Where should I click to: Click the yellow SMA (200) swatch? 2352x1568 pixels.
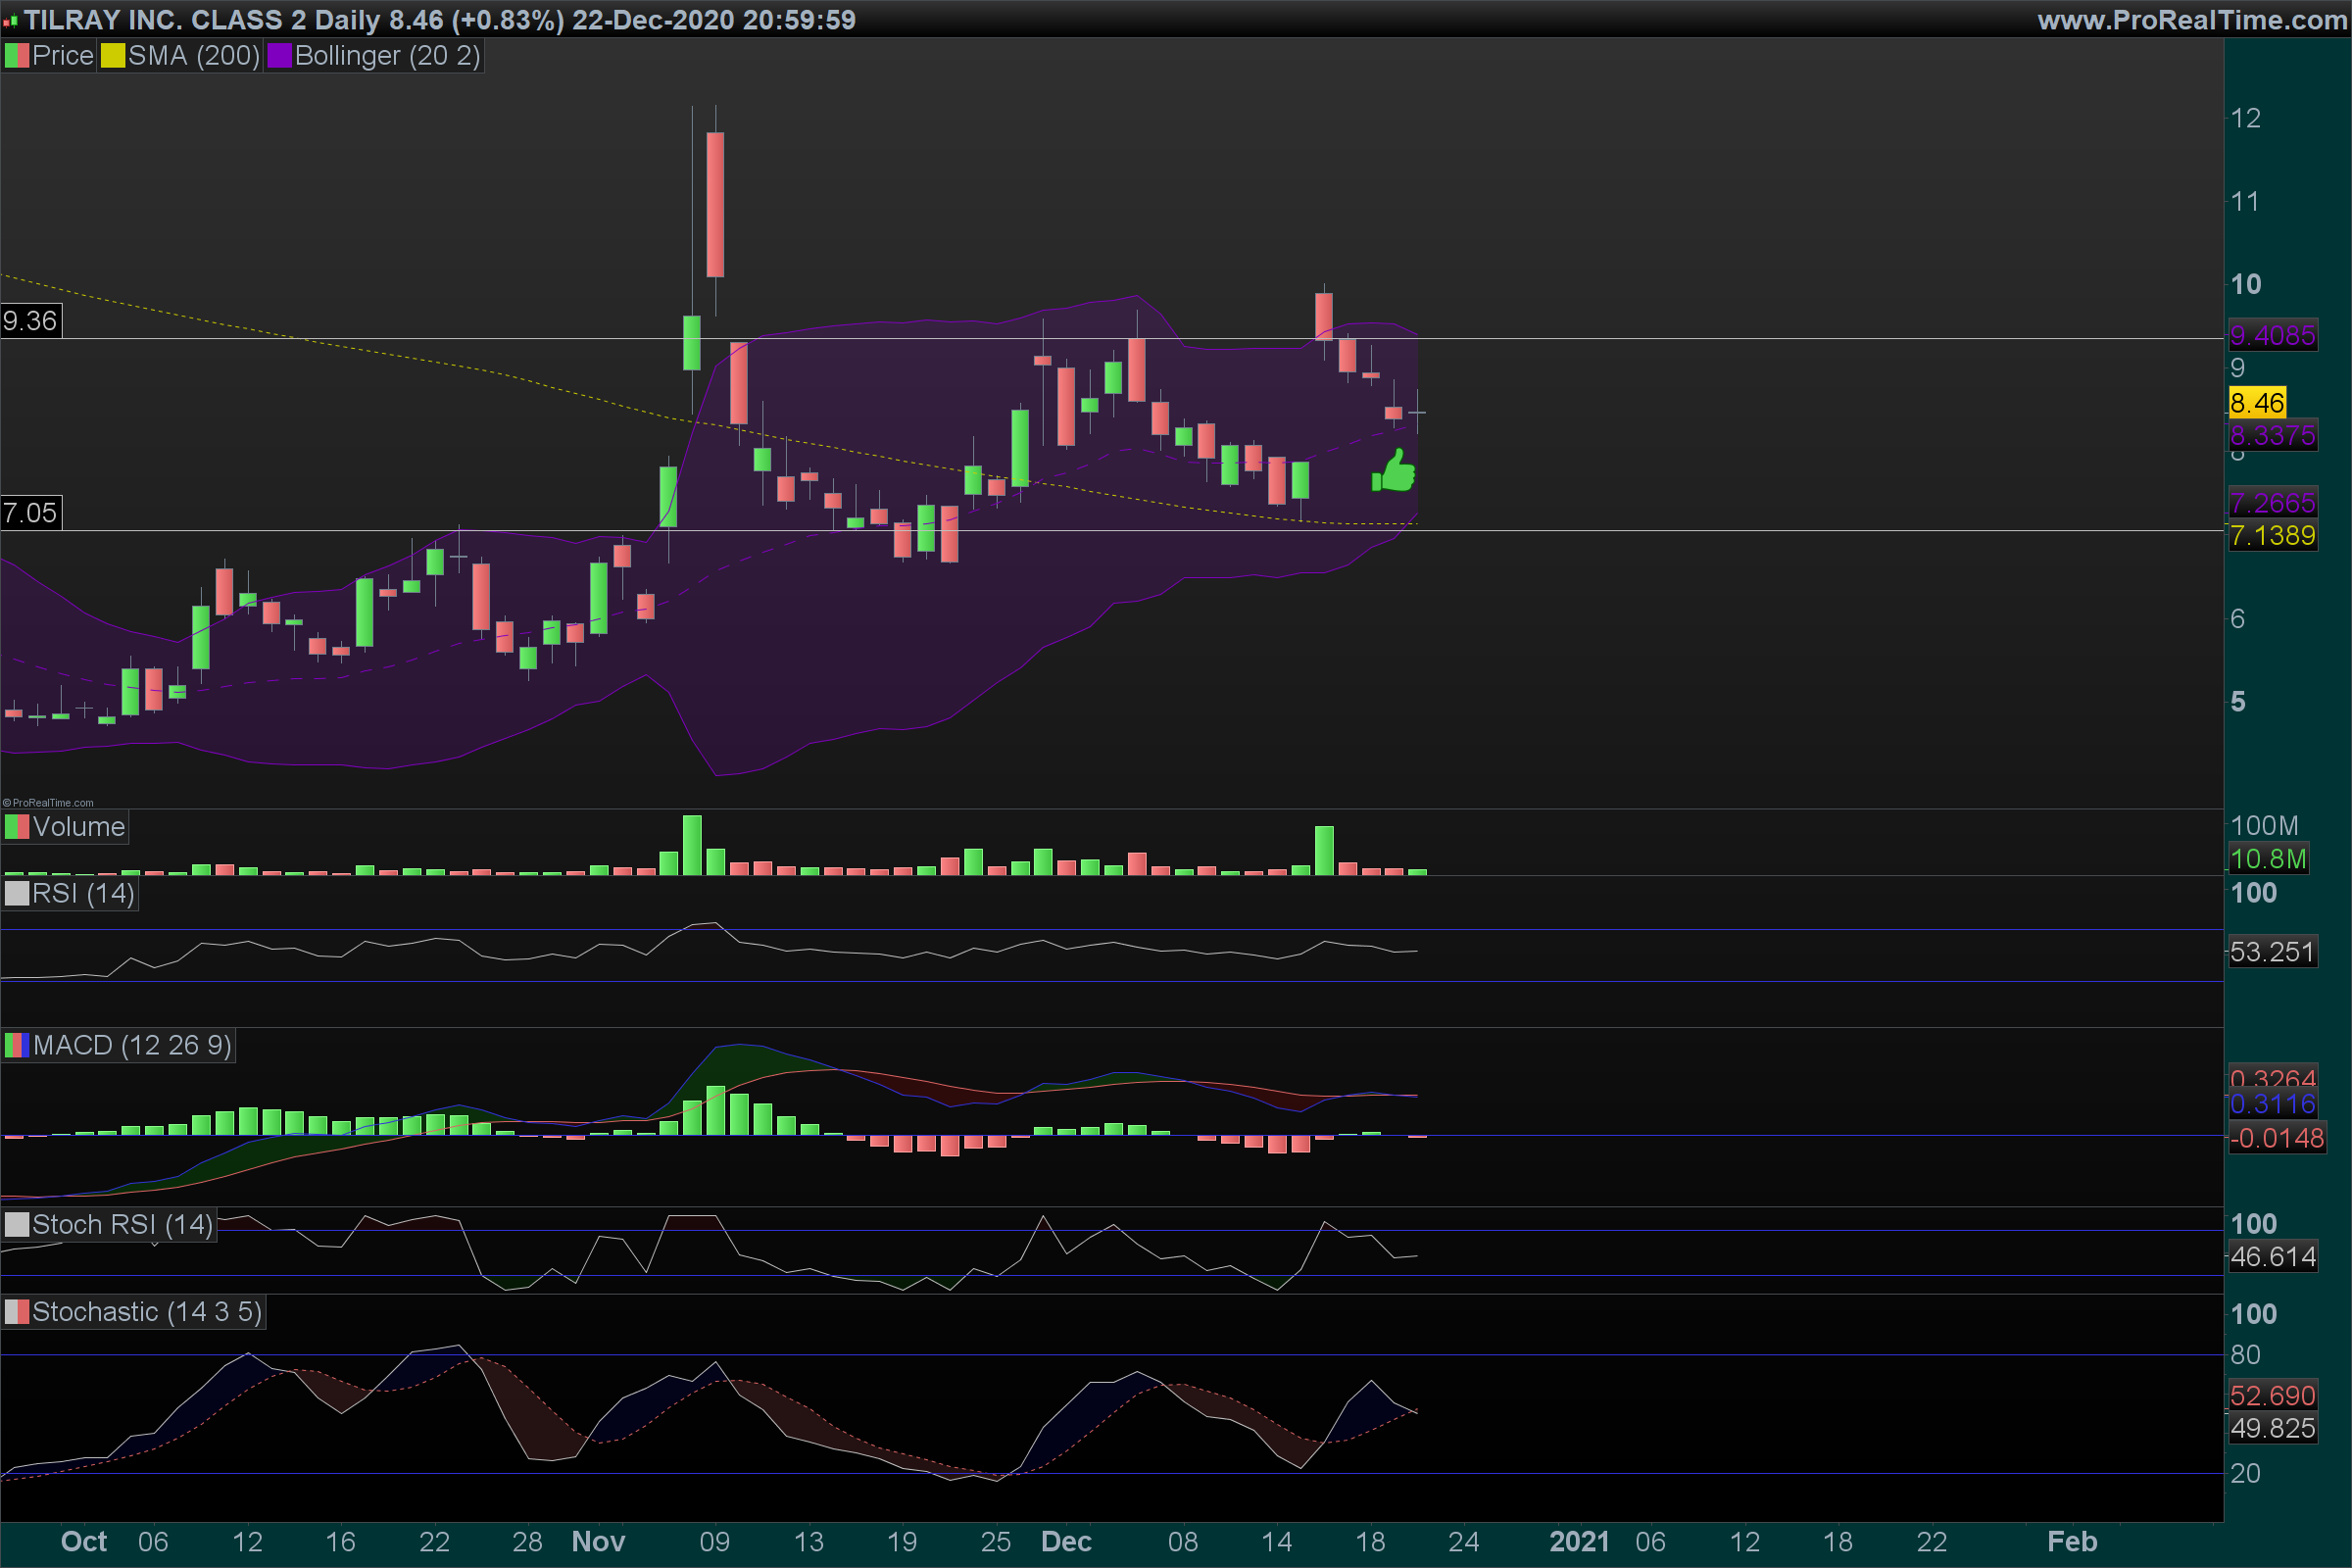[112, 56]
